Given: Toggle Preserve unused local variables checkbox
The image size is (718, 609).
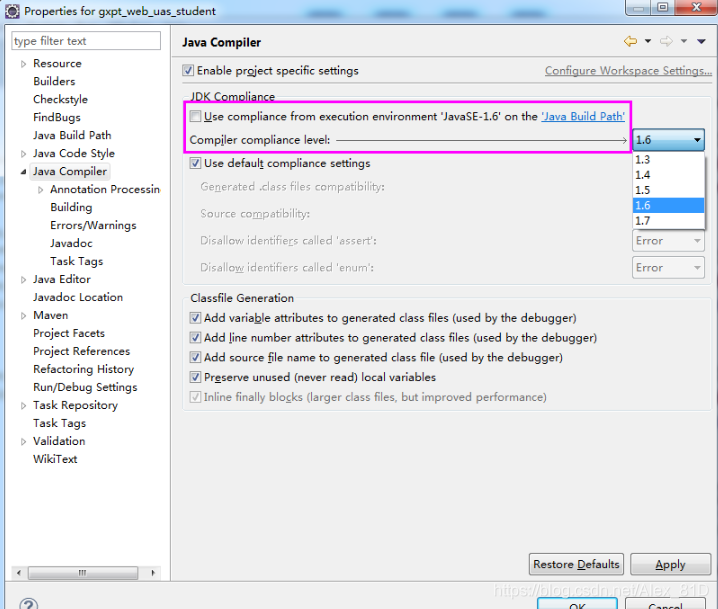Looking at the screenshot, I should point(196,378).
